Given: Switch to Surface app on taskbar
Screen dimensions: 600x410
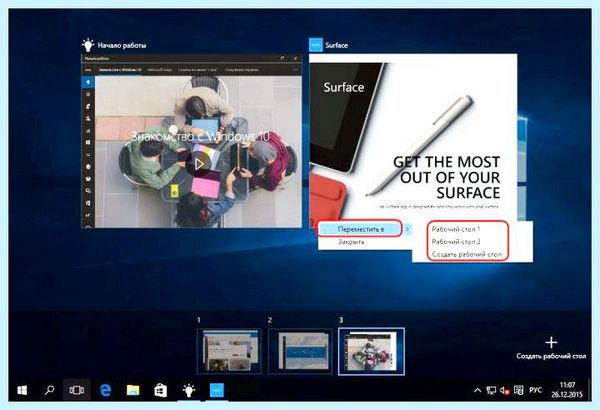Looking at the screenshot, I should [217, 390].
